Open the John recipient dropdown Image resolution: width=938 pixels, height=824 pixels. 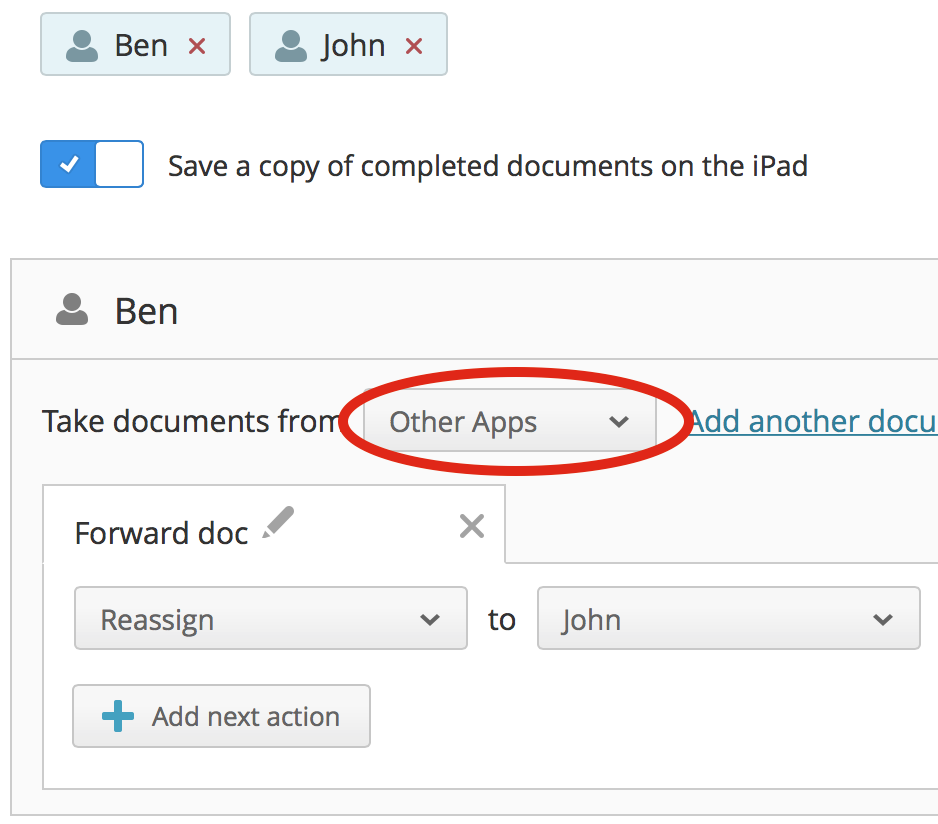point(728,620)
